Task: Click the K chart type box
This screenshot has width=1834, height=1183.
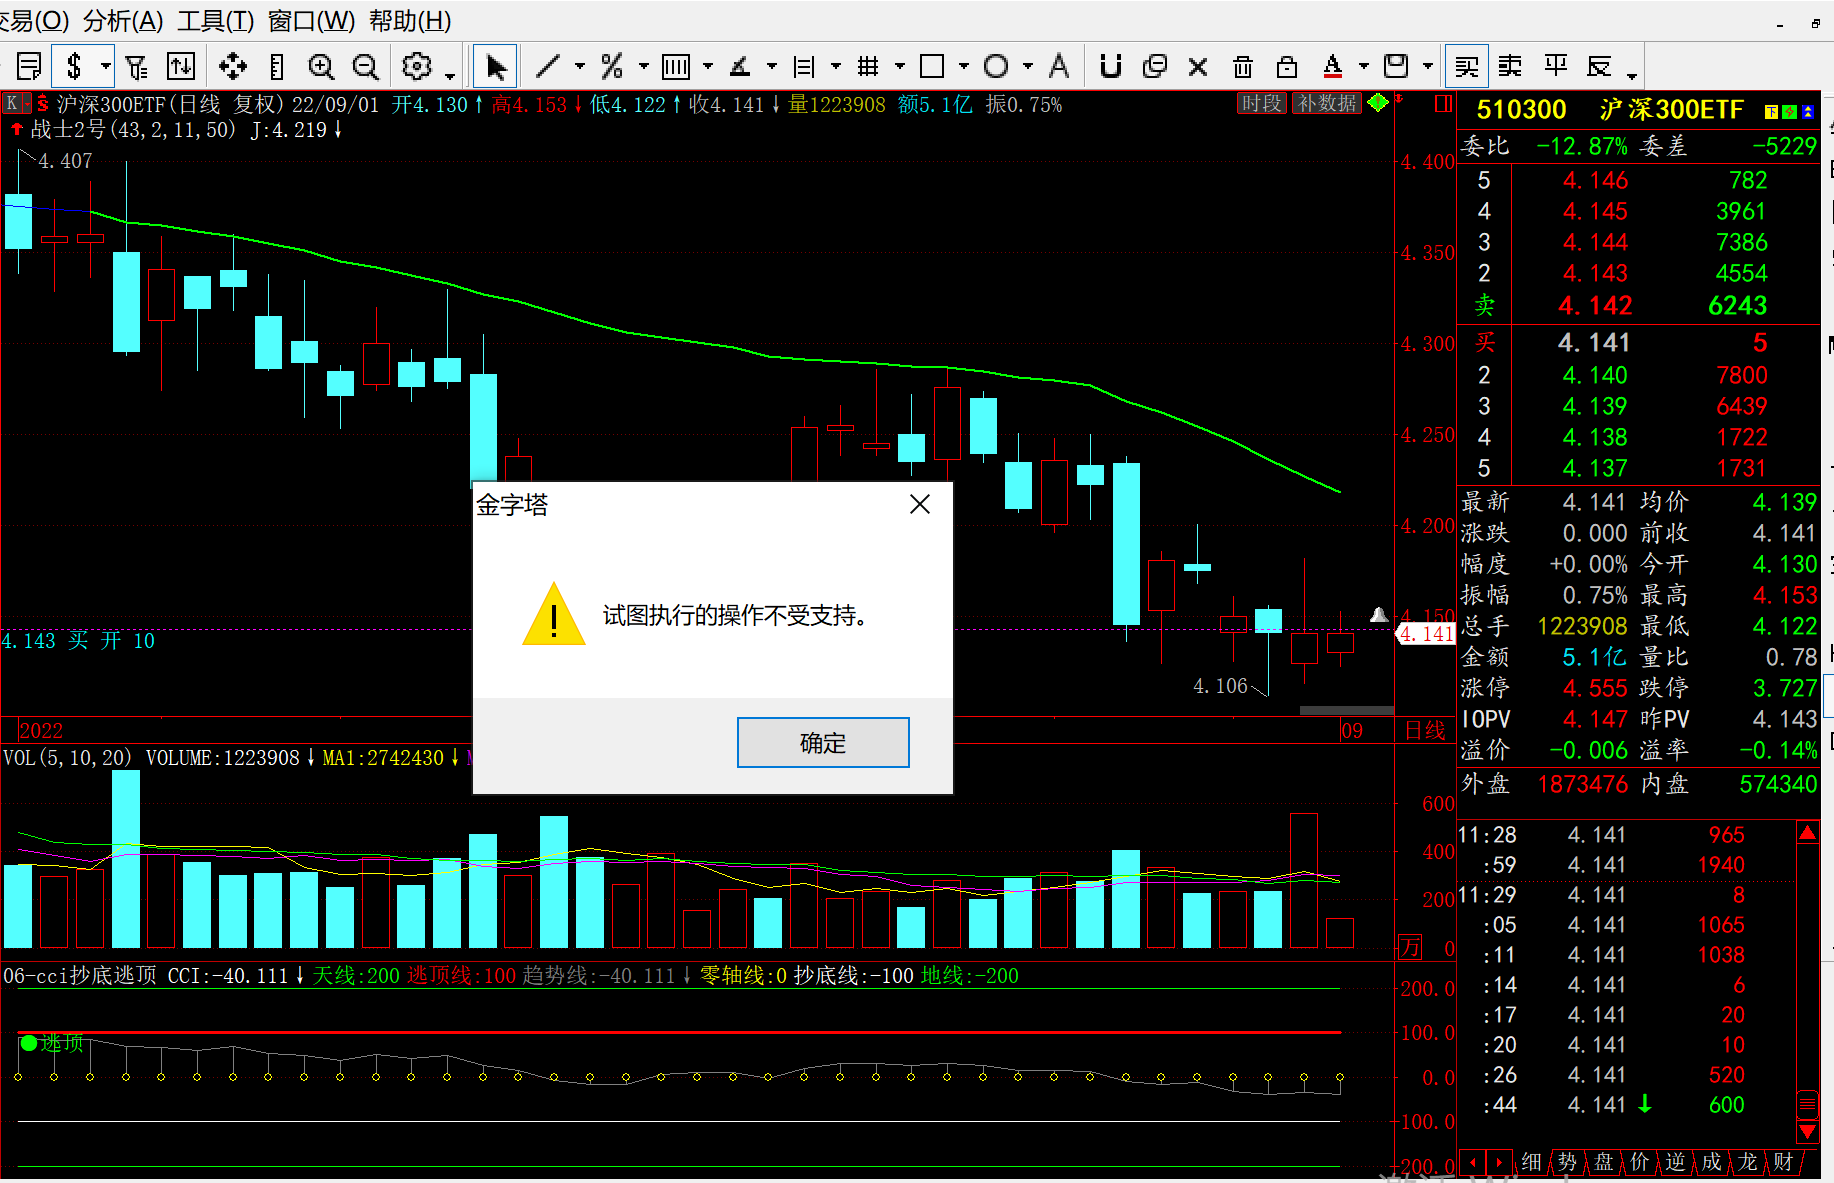Action: pyautogui.click(x=12, y=103)
